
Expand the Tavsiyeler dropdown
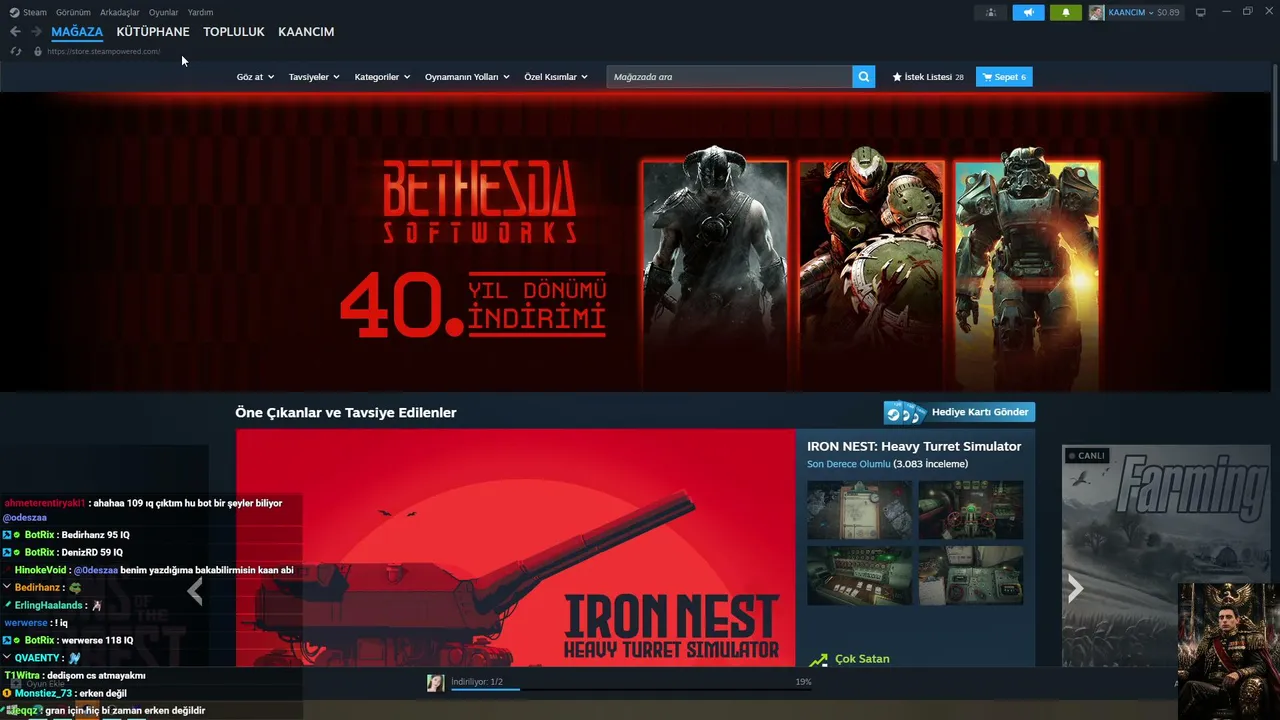(x=314, y=77)
